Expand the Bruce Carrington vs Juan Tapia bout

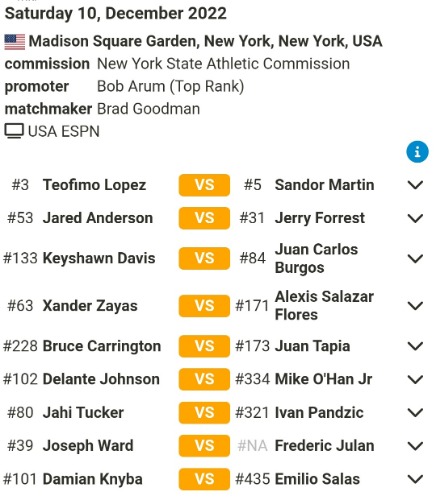point(415,346)
